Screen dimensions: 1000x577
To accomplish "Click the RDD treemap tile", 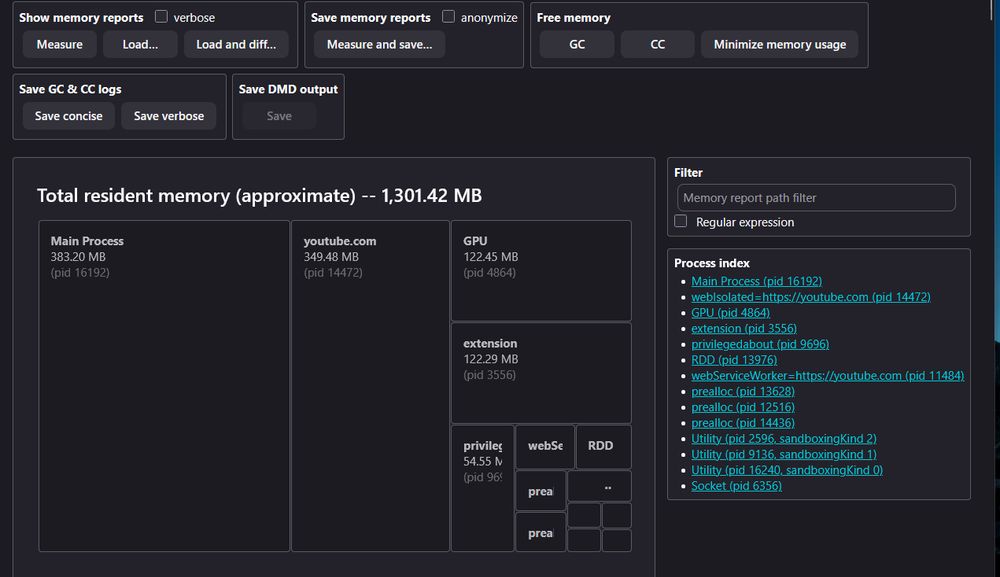I will (603, 446).
